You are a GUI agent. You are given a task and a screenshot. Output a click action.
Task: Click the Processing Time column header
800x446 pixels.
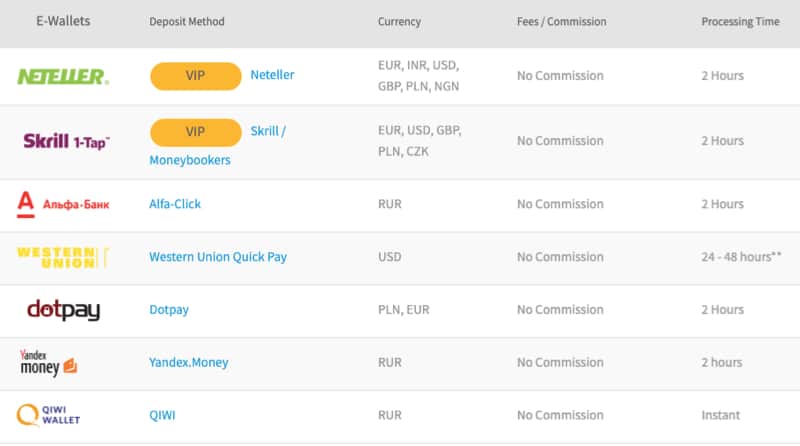coord(740,22)
